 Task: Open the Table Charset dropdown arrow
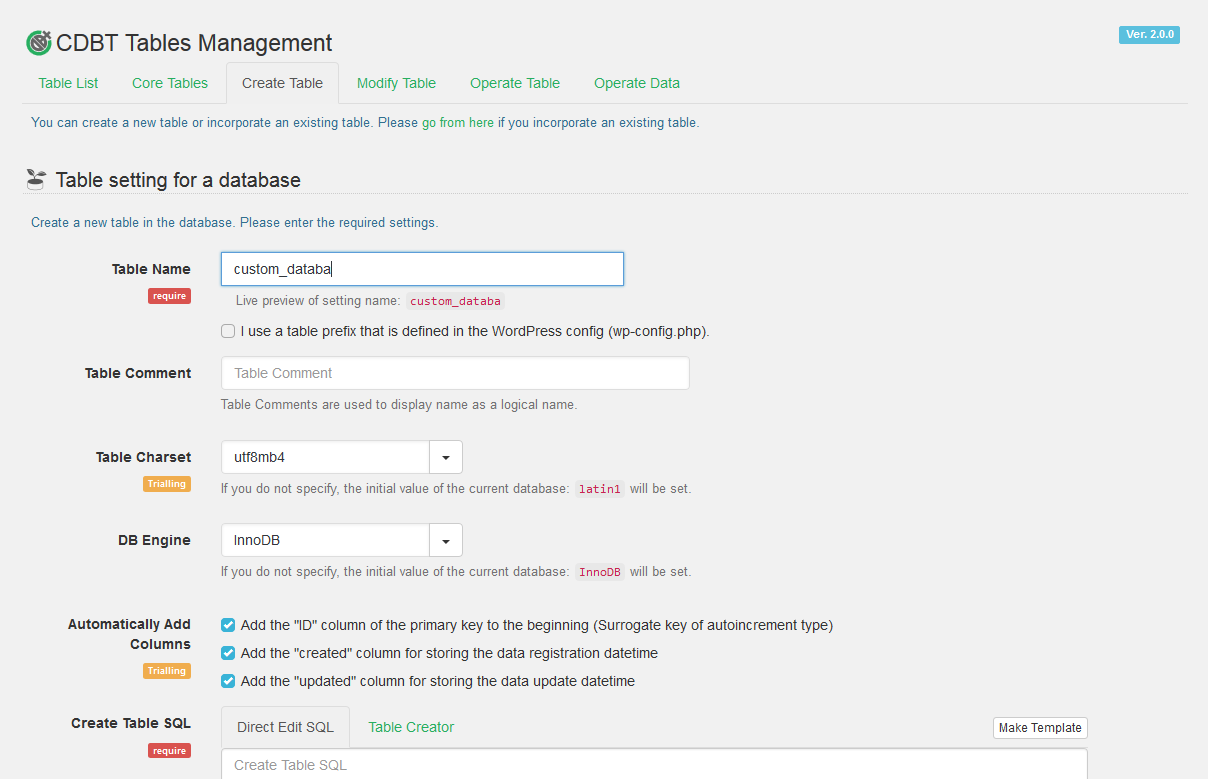click(x=445, y=457)
